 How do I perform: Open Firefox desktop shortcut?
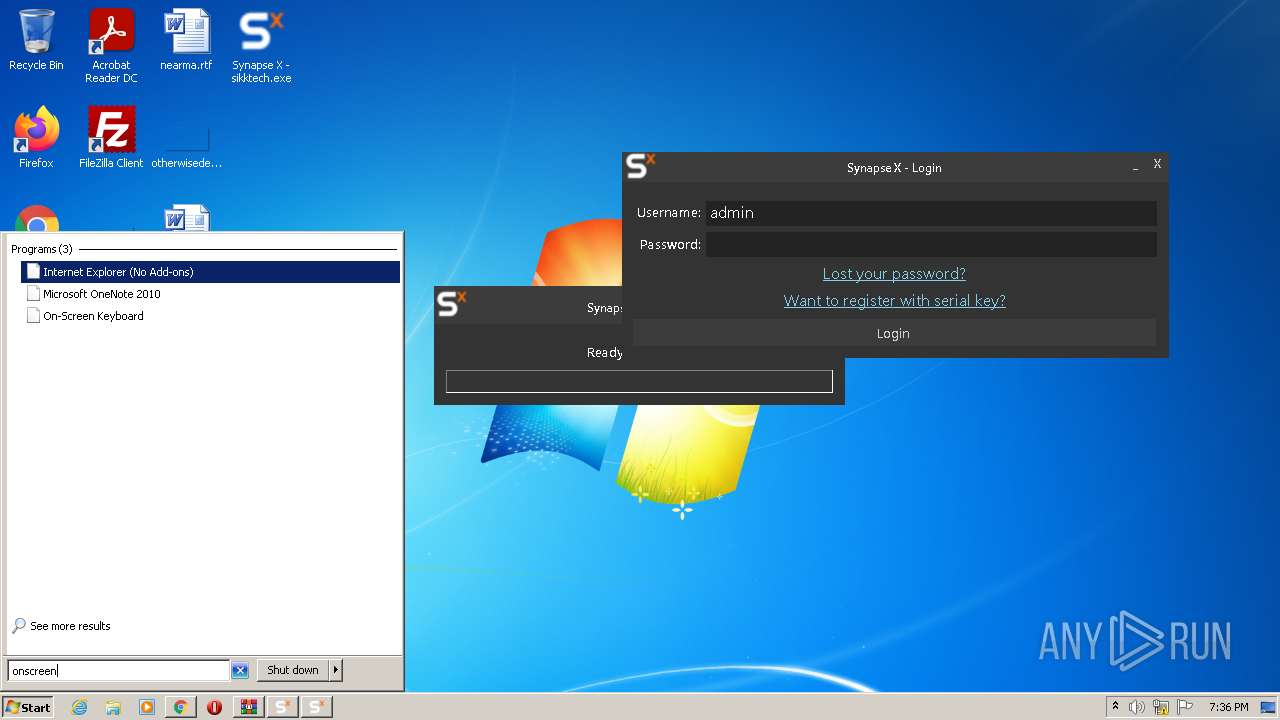point(36,138)
